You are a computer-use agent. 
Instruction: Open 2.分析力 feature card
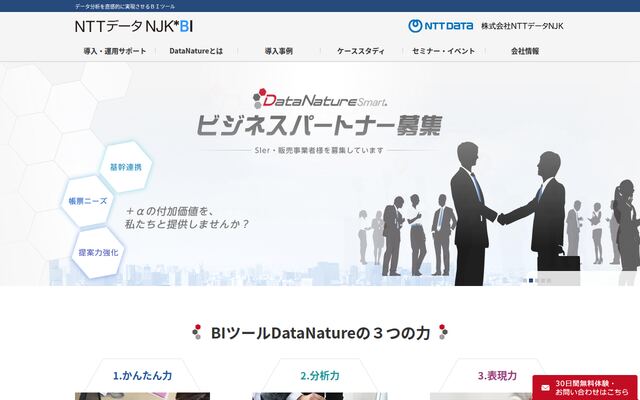(x=320, y=376)
